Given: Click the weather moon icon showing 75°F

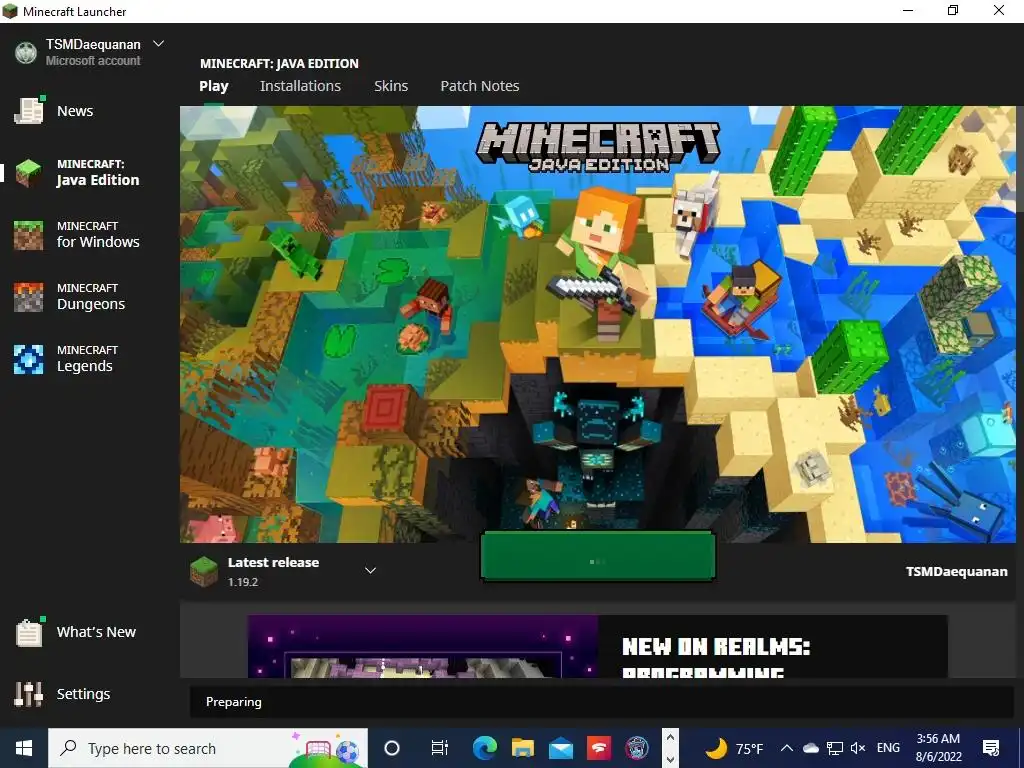Looking at the screenshot, I should coord(717,748).
